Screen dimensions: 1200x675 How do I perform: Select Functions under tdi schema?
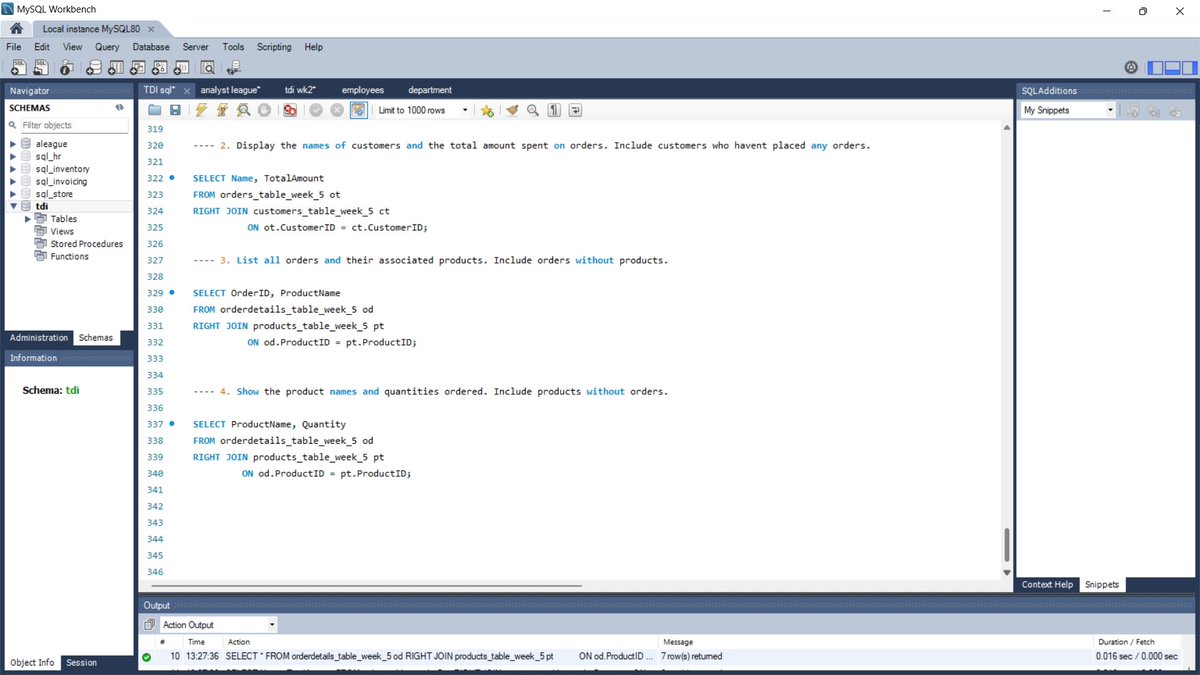69,256
